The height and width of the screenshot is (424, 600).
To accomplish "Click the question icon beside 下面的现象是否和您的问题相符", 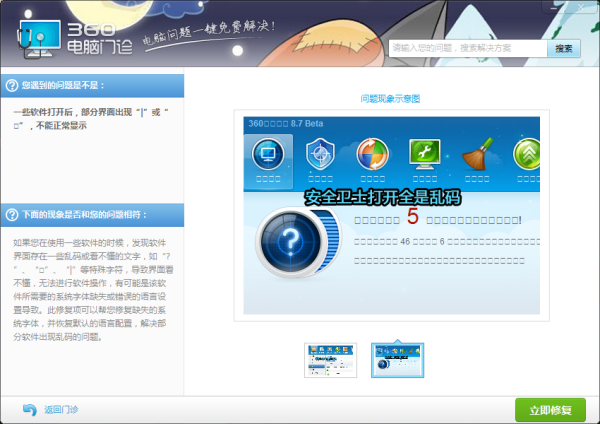I will point(12,215).
